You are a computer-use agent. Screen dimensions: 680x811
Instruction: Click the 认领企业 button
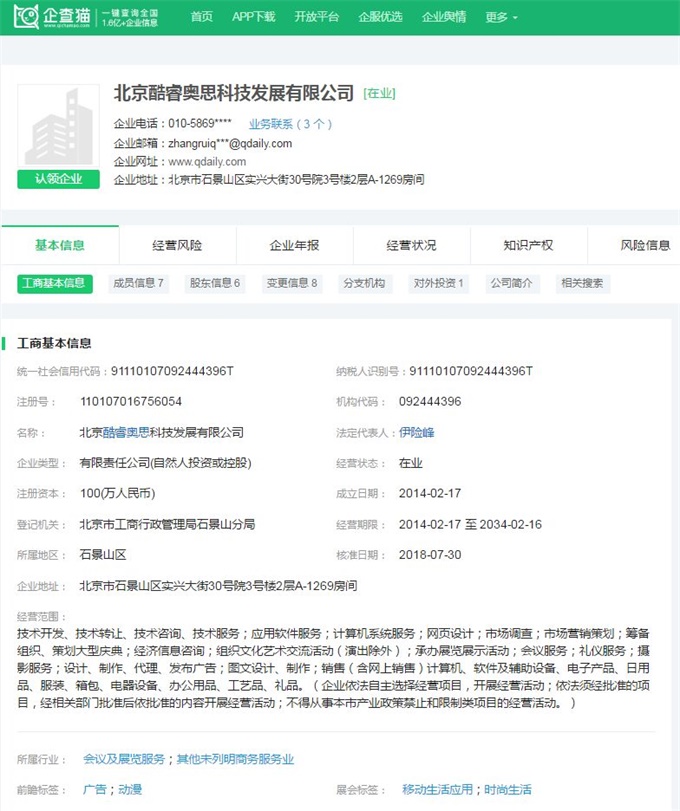pos(58,179)
